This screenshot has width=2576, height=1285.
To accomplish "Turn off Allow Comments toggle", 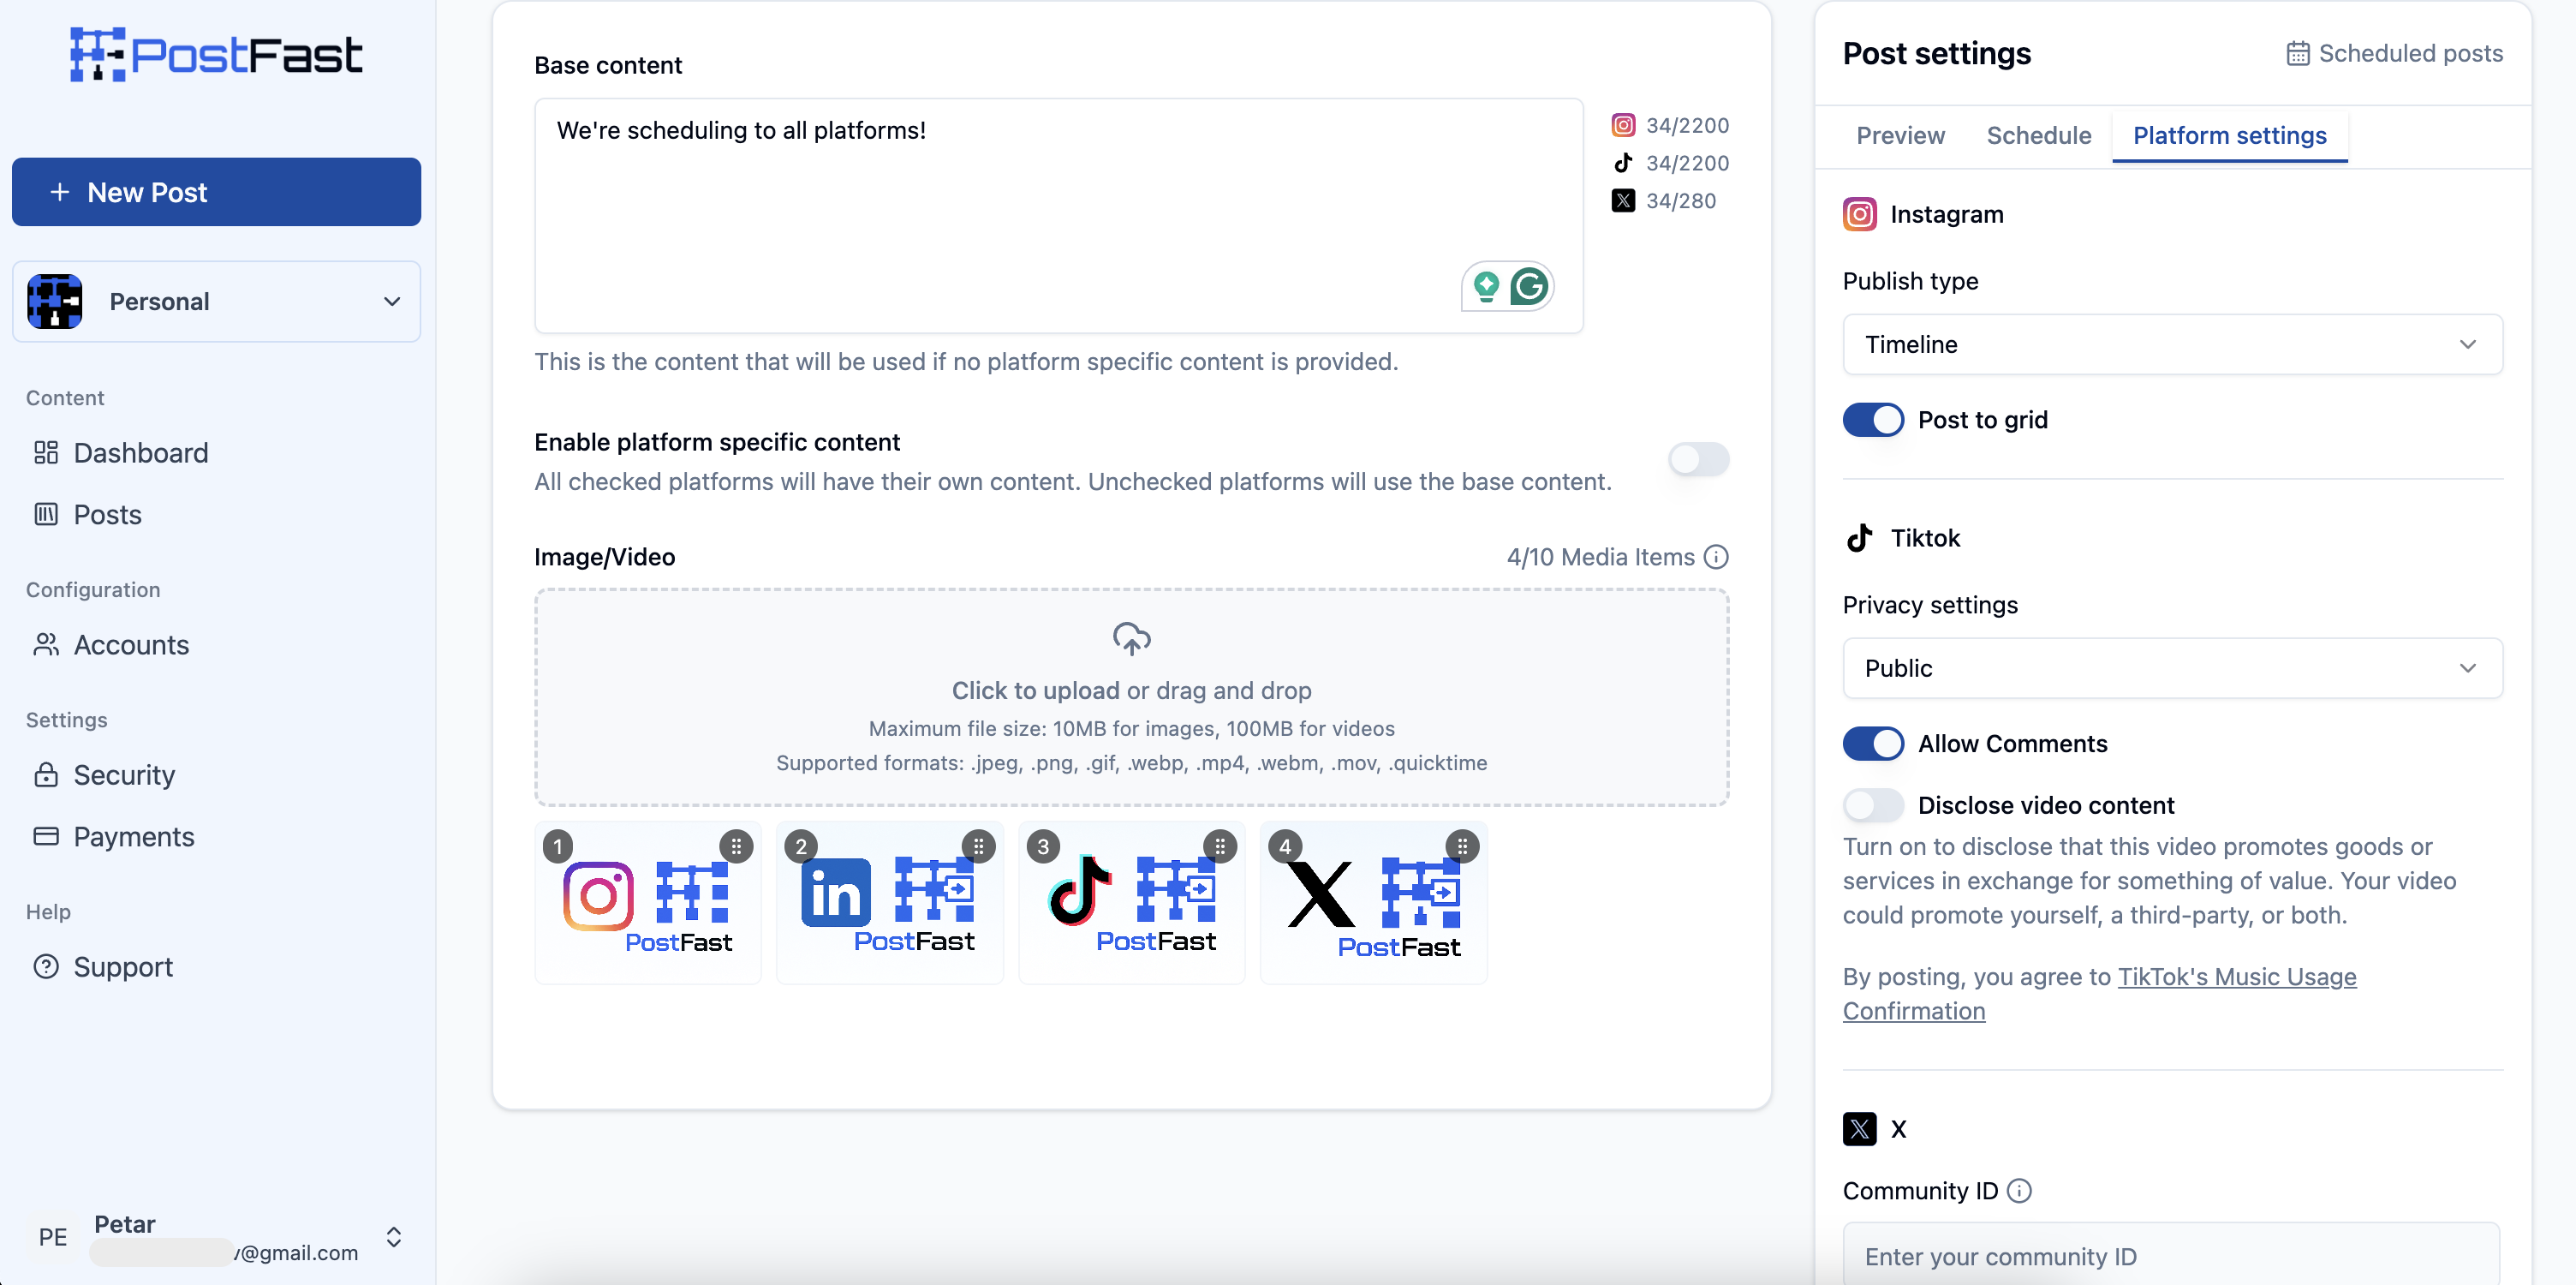I will 1873,743.
